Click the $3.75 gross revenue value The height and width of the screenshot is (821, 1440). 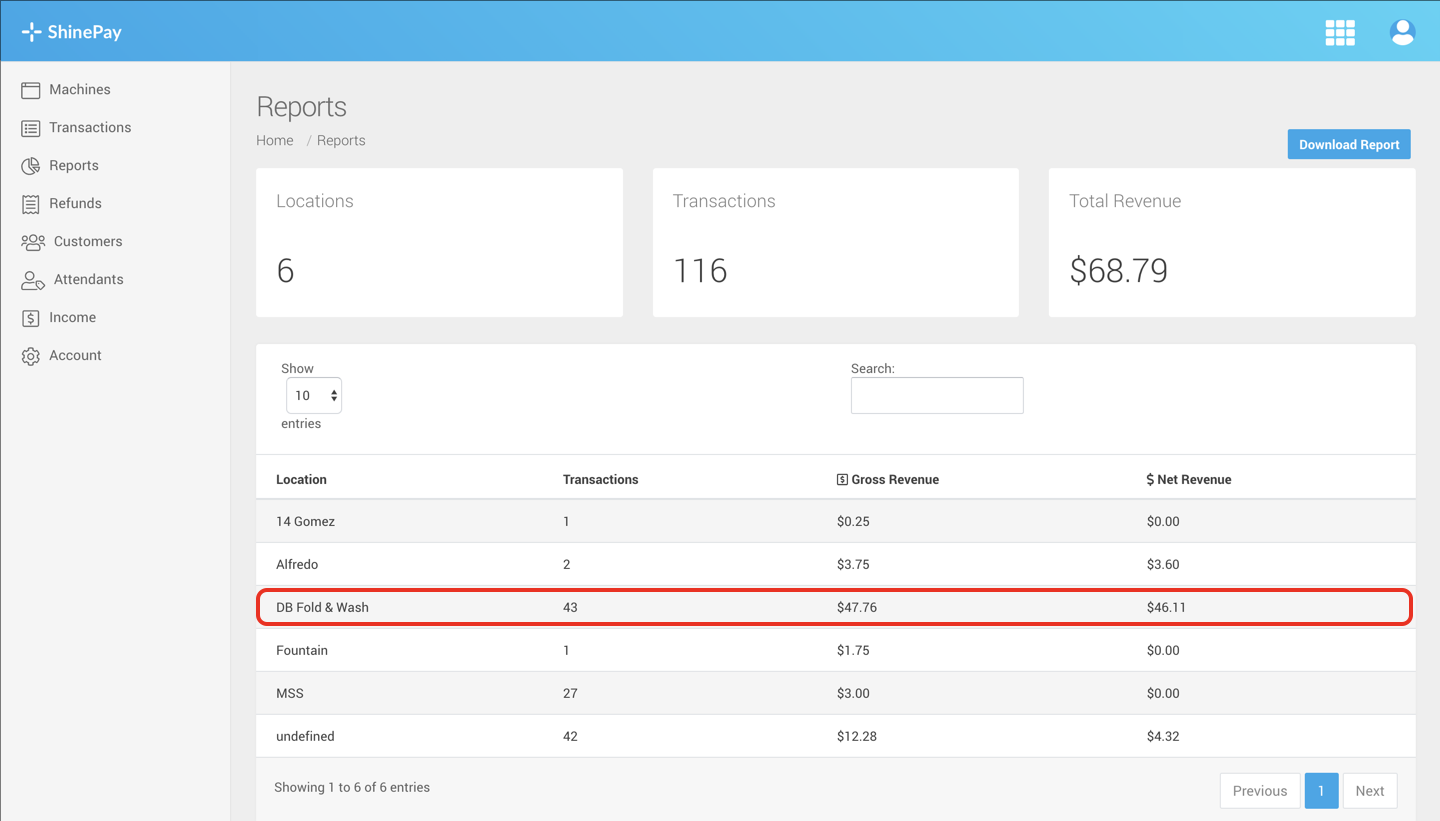853,564
